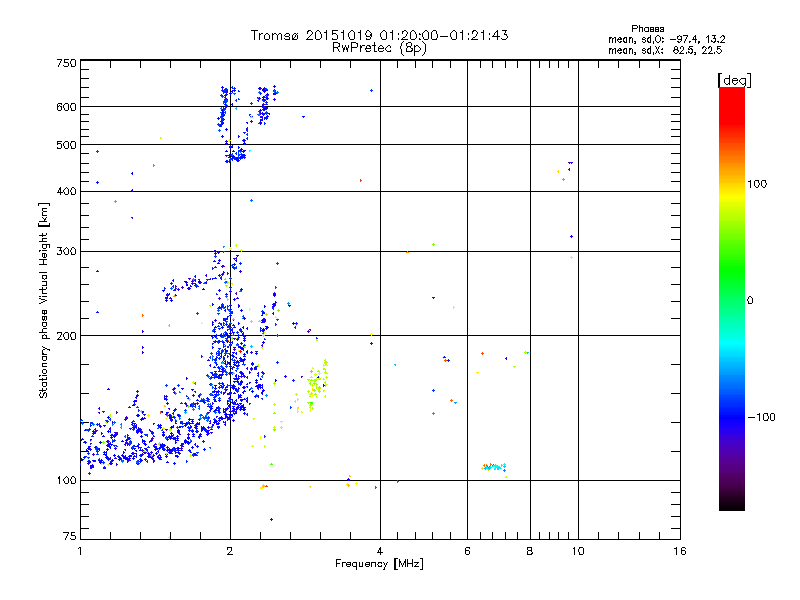Click the cyan-orange echo cluster near 7 MHz
Screen dimensions: 800x600
[494, 466]
